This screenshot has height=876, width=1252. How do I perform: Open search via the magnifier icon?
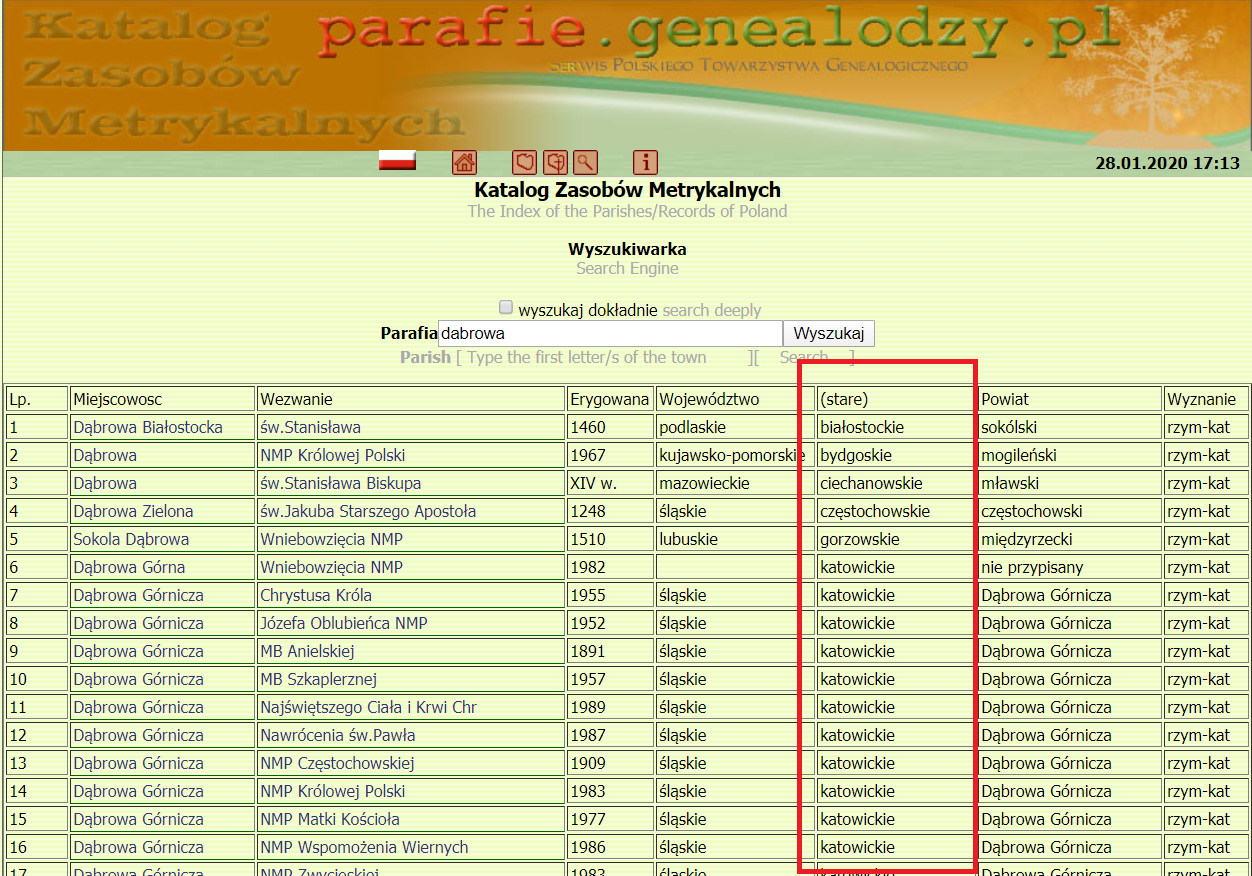(584, 162)
